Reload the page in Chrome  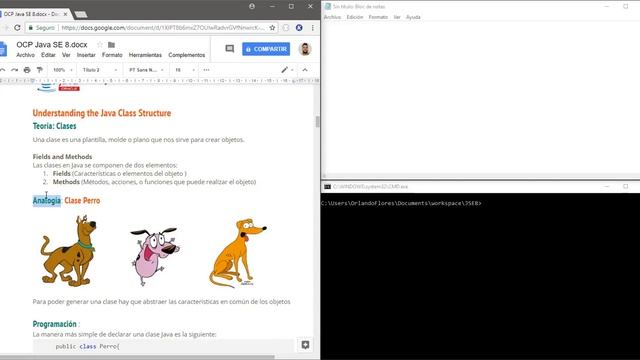tap(17, 28)
